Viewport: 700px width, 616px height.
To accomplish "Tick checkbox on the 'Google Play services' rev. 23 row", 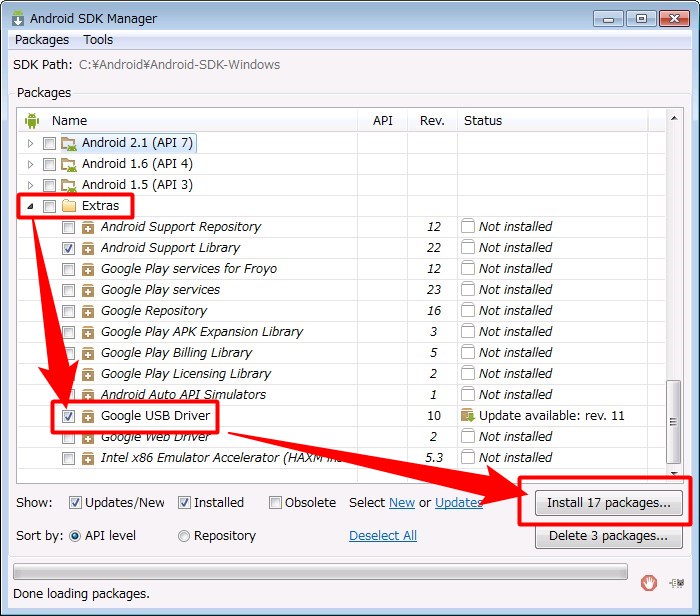I will click(68, 290).
